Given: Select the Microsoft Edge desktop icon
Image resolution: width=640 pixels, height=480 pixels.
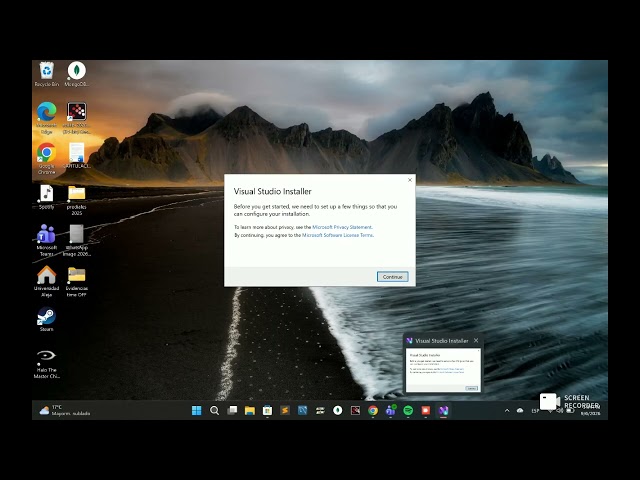Looking at the screenshot, I should point(47,118).
